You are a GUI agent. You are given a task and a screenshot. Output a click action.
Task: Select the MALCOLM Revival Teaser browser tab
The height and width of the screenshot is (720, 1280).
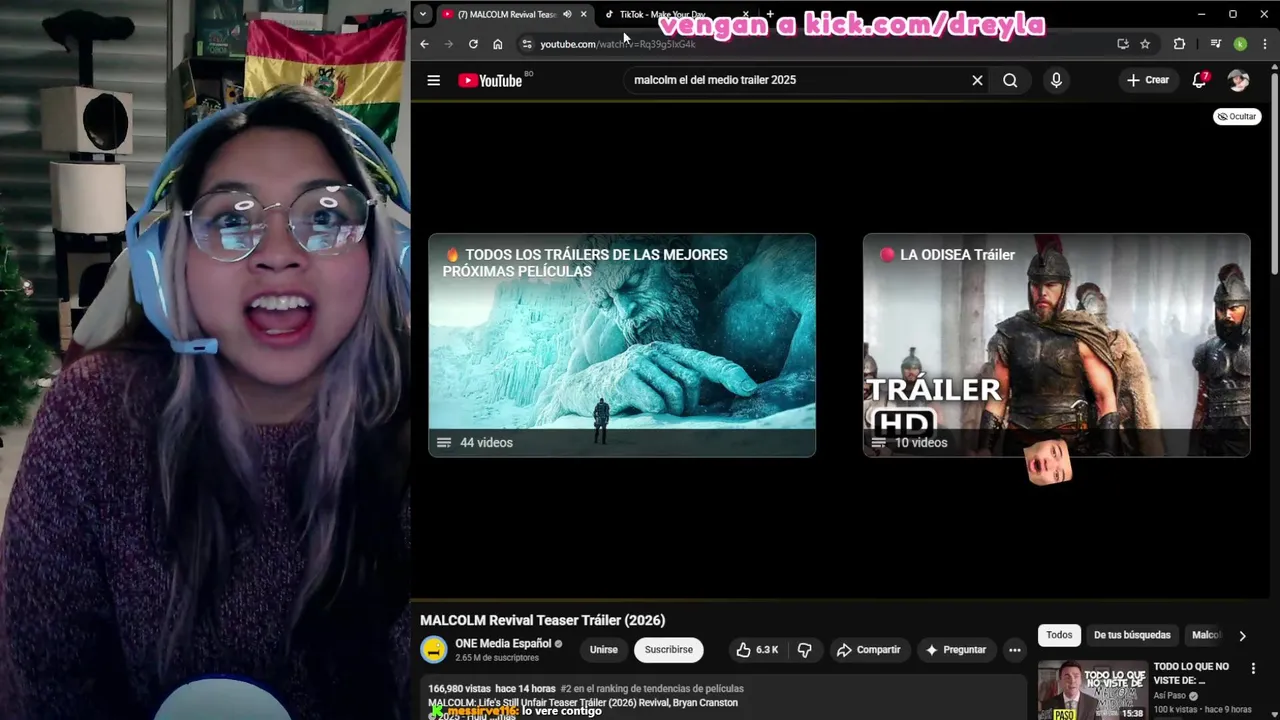[506, 14]
